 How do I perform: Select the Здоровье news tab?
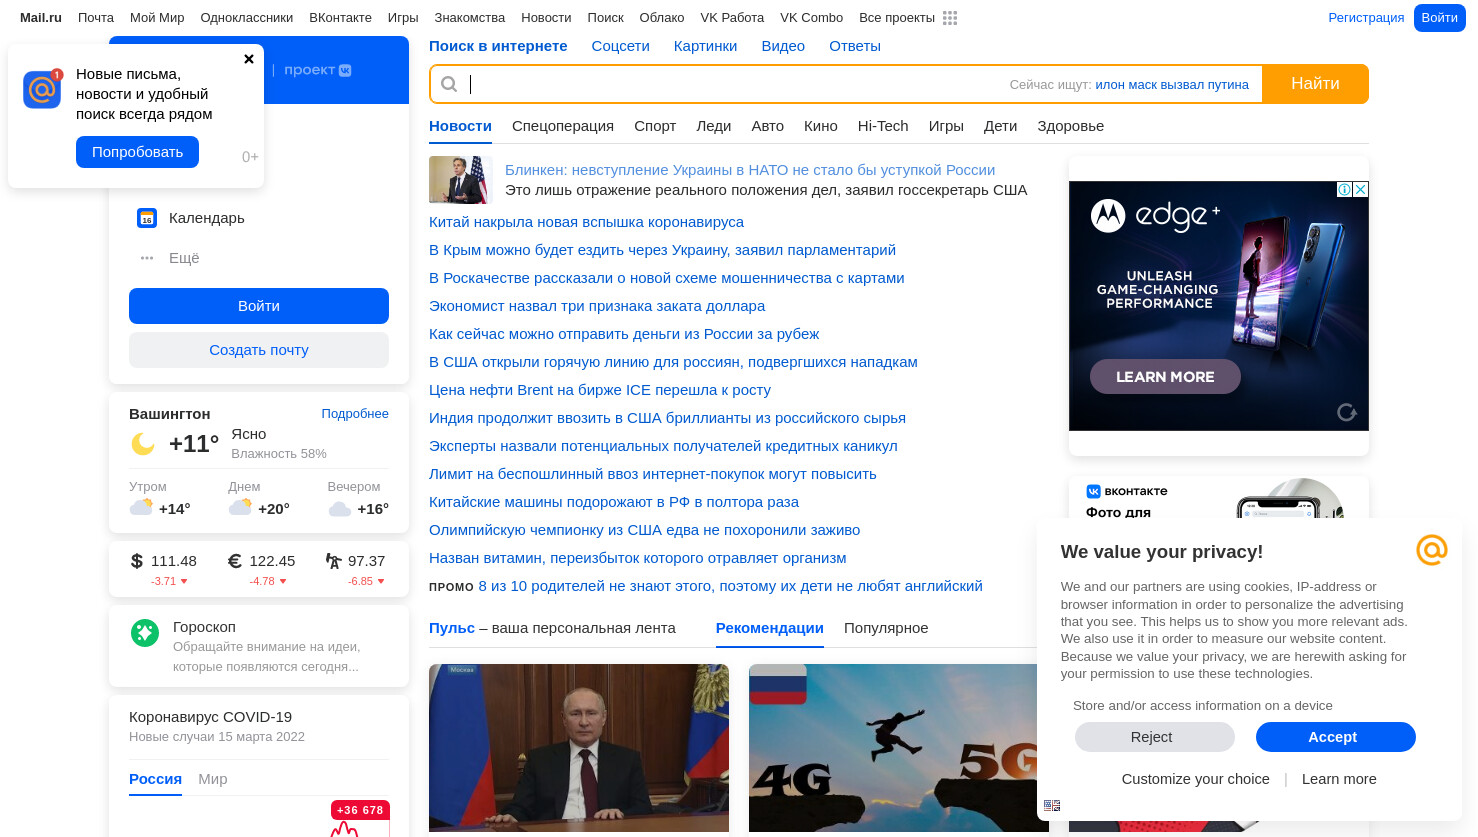pyautogui.click(x=1071, y=126)
